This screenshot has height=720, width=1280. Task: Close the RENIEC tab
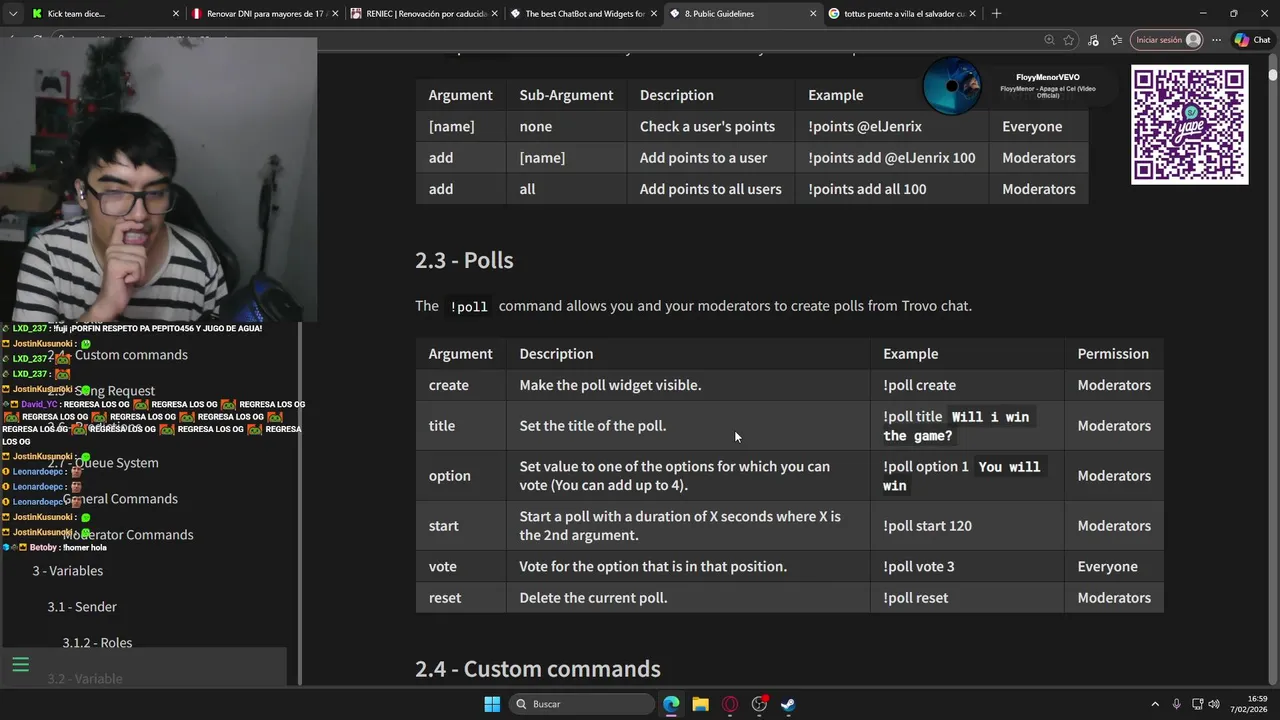(494, 14)
